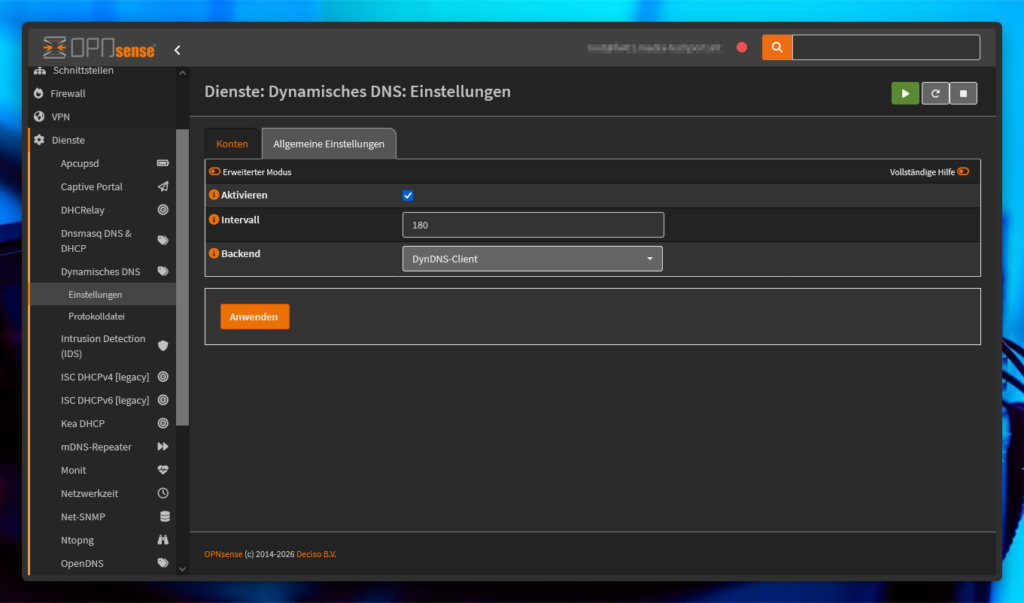
Task: Toggle the Vollständige Hilfe switch
Action: coord(963,172)
